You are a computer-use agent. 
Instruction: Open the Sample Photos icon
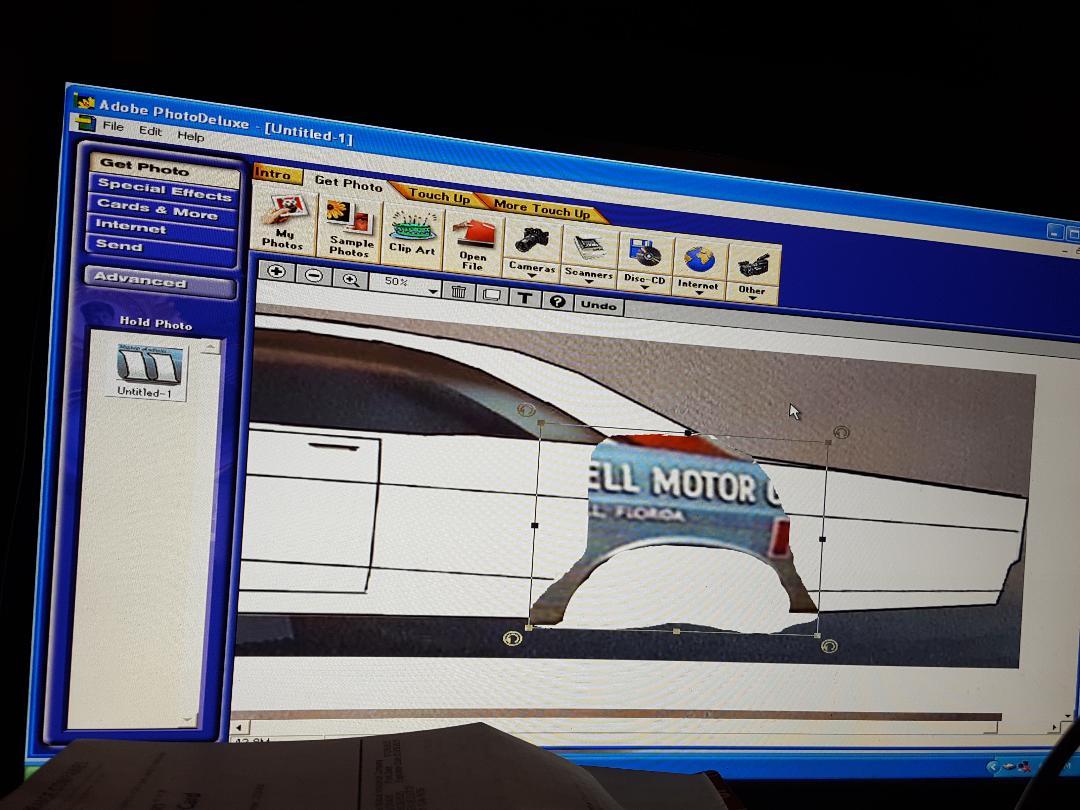350,229
